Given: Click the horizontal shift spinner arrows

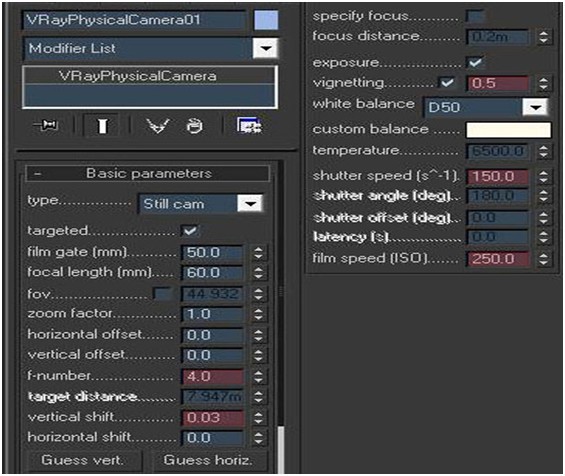Looking at the screenshot, I should [258, 438].
